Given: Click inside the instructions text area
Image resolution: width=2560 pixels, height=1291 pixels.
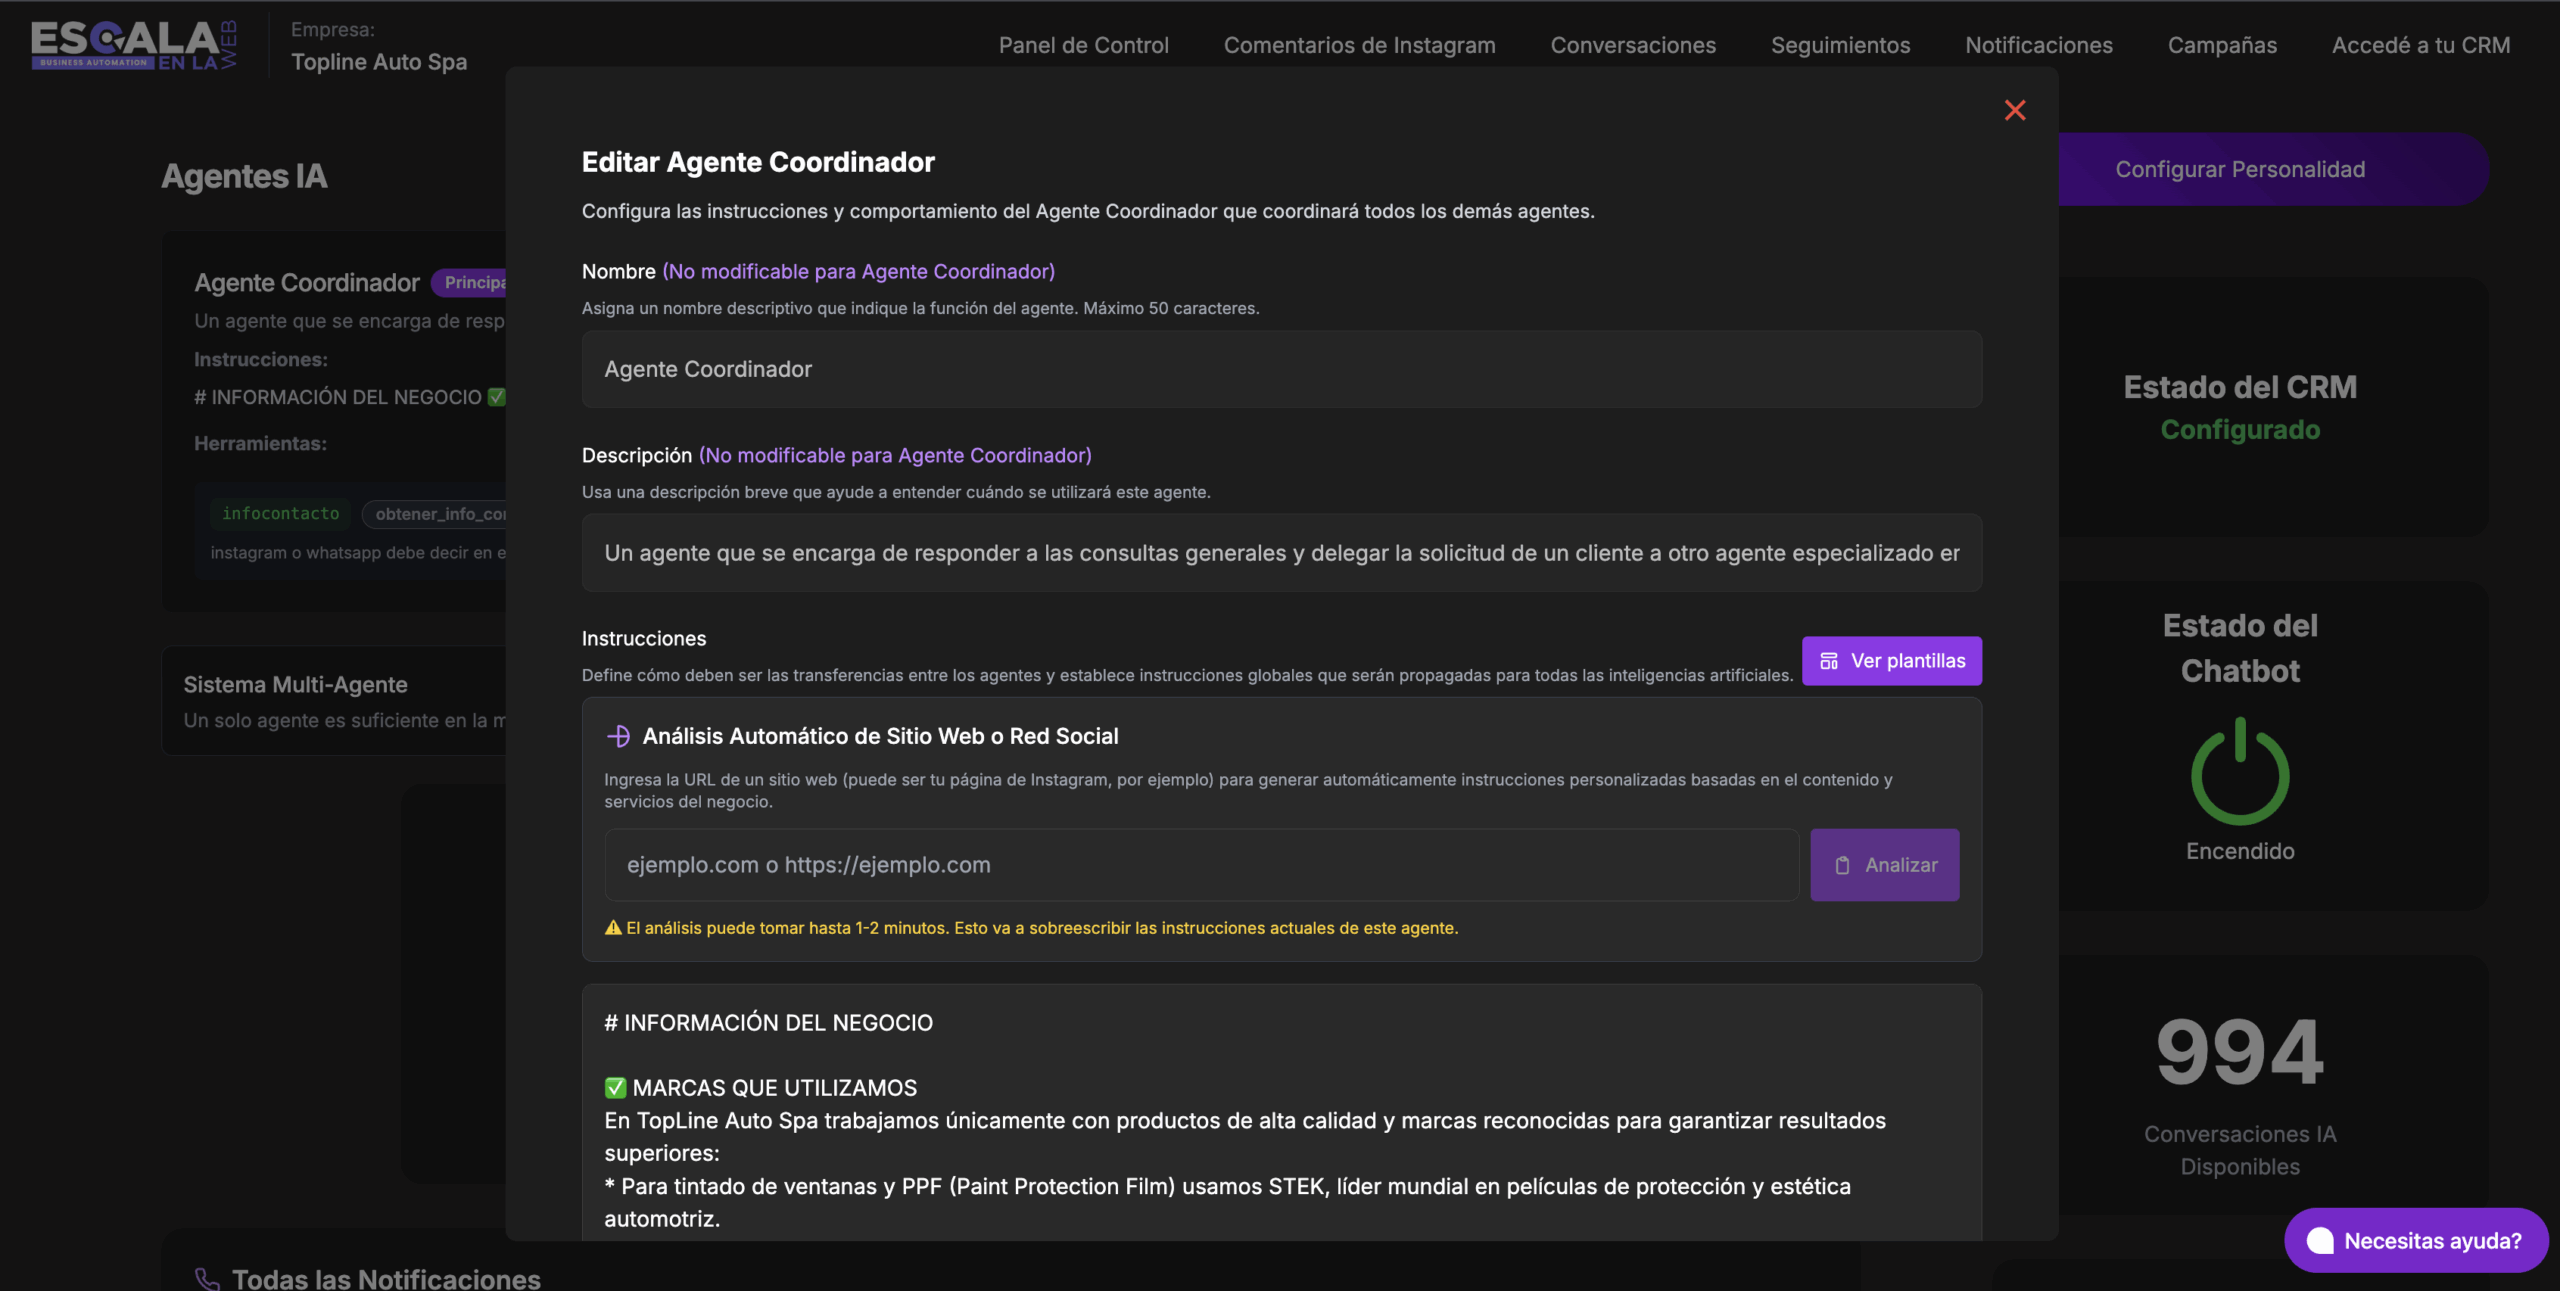Looking at the screenshot, I should pos(1280,1150).
